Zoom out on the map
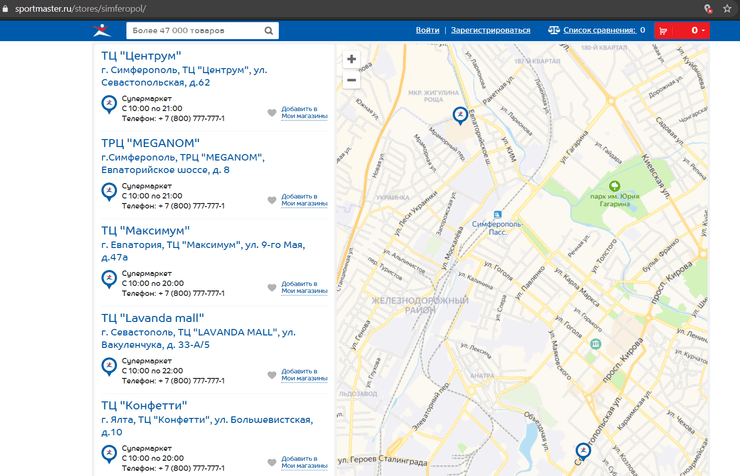Viewport: 740px width, 476px height. tap(351, 80)
